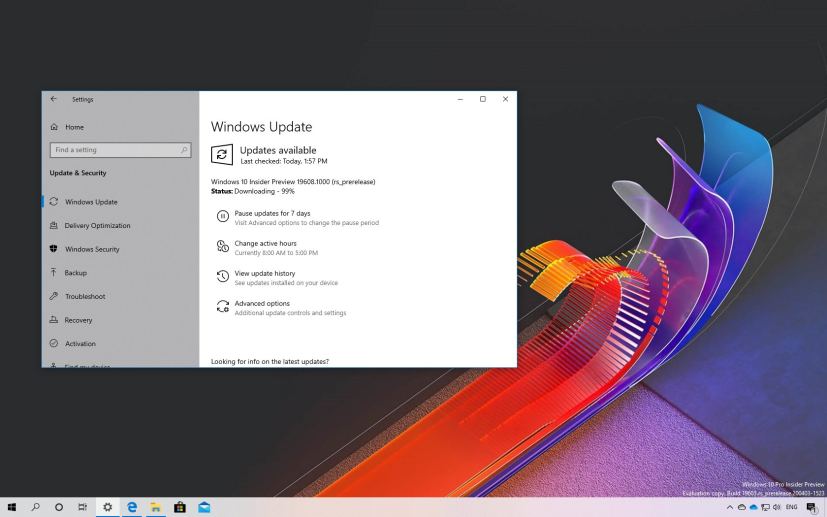Screen dimensions: 827x517
Task: Open Advanced options
Action: tap(262, 303)
